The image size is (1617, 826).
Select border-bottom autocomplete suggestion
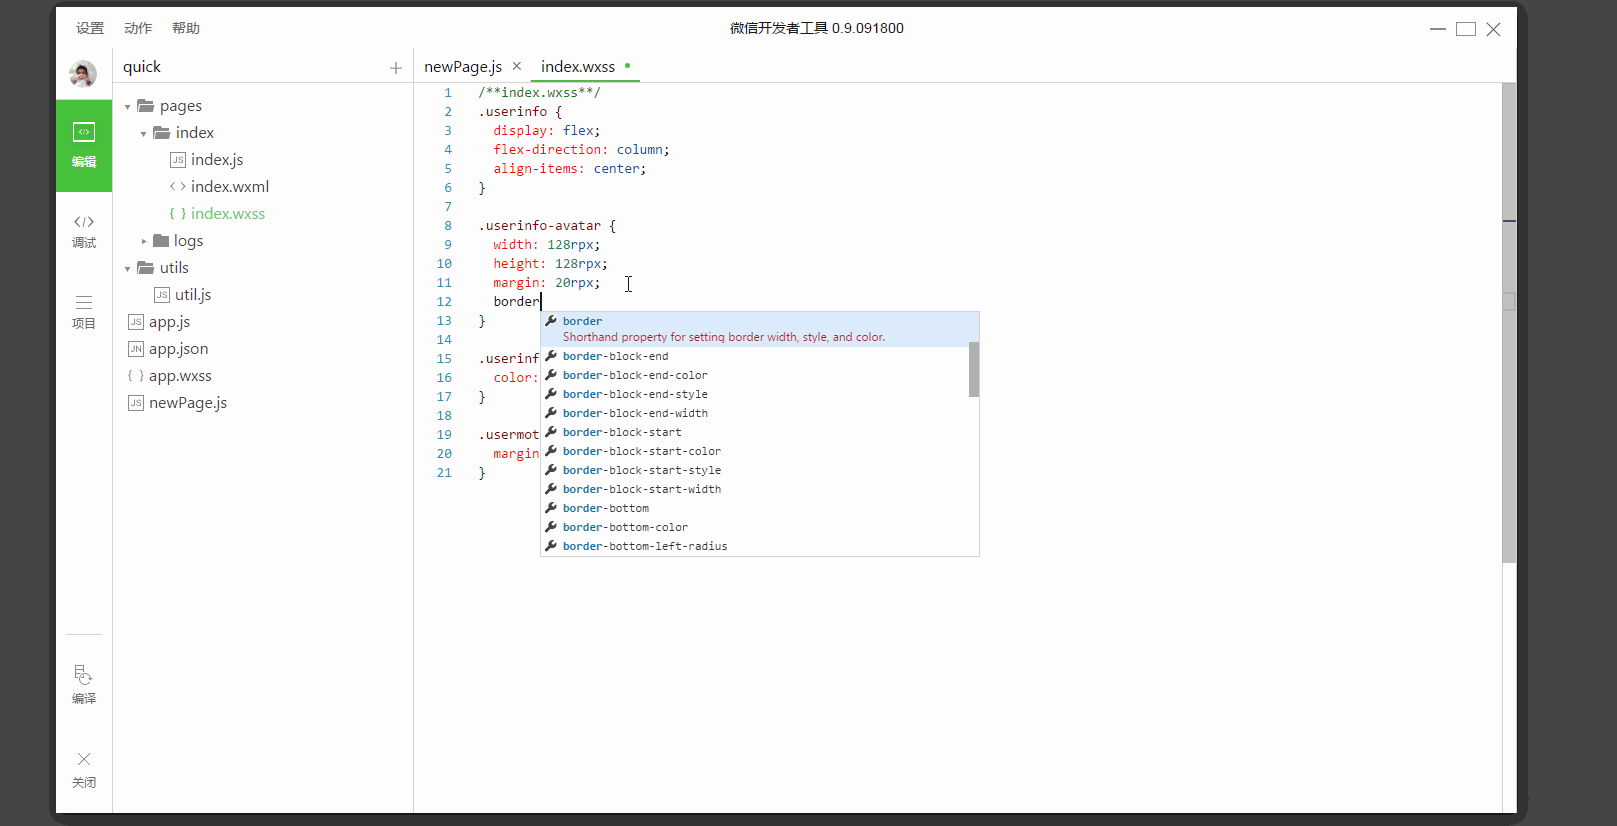(605, 508)
